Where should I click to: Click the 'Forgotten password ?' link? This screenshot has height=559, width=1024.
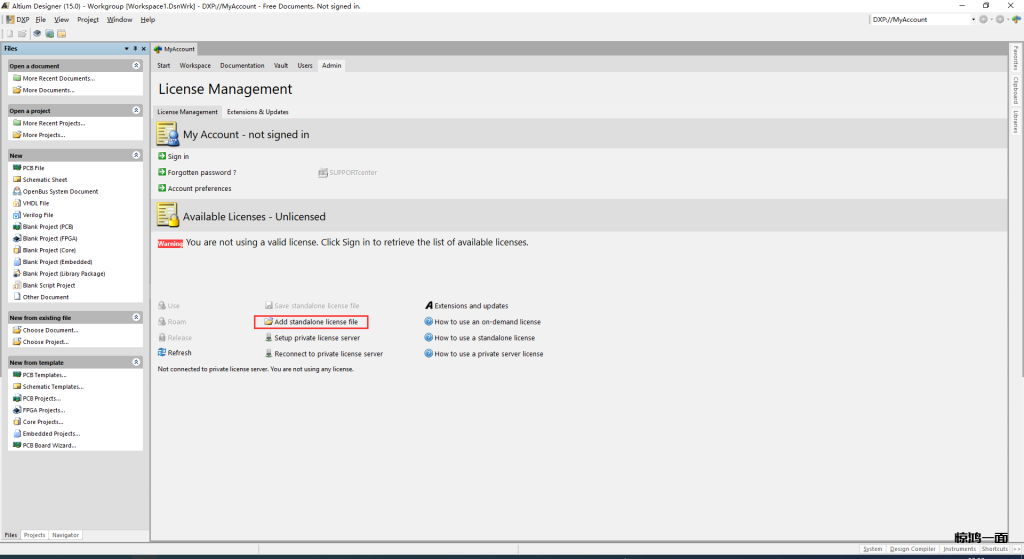pos(202,172)
